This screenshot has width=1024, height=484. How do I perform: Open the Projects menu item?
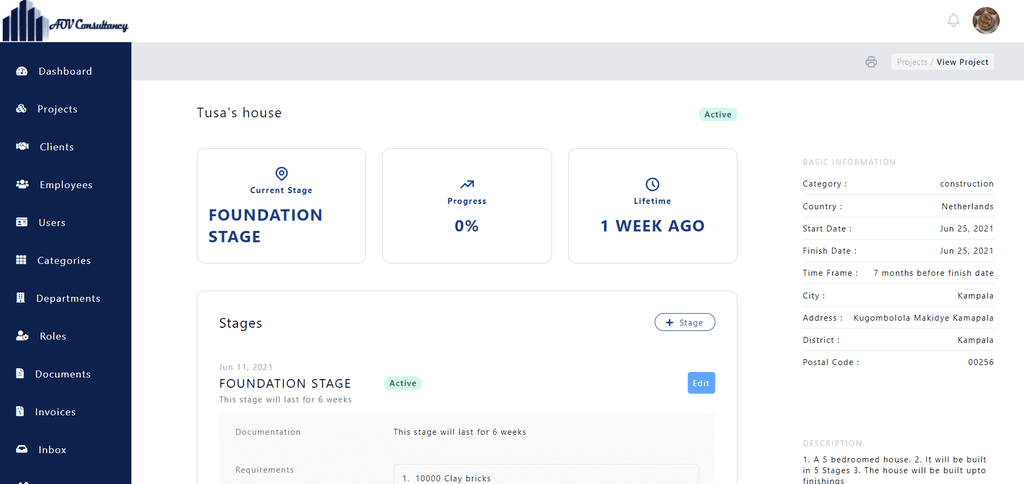pyautogui.click(x=57, y=109)
